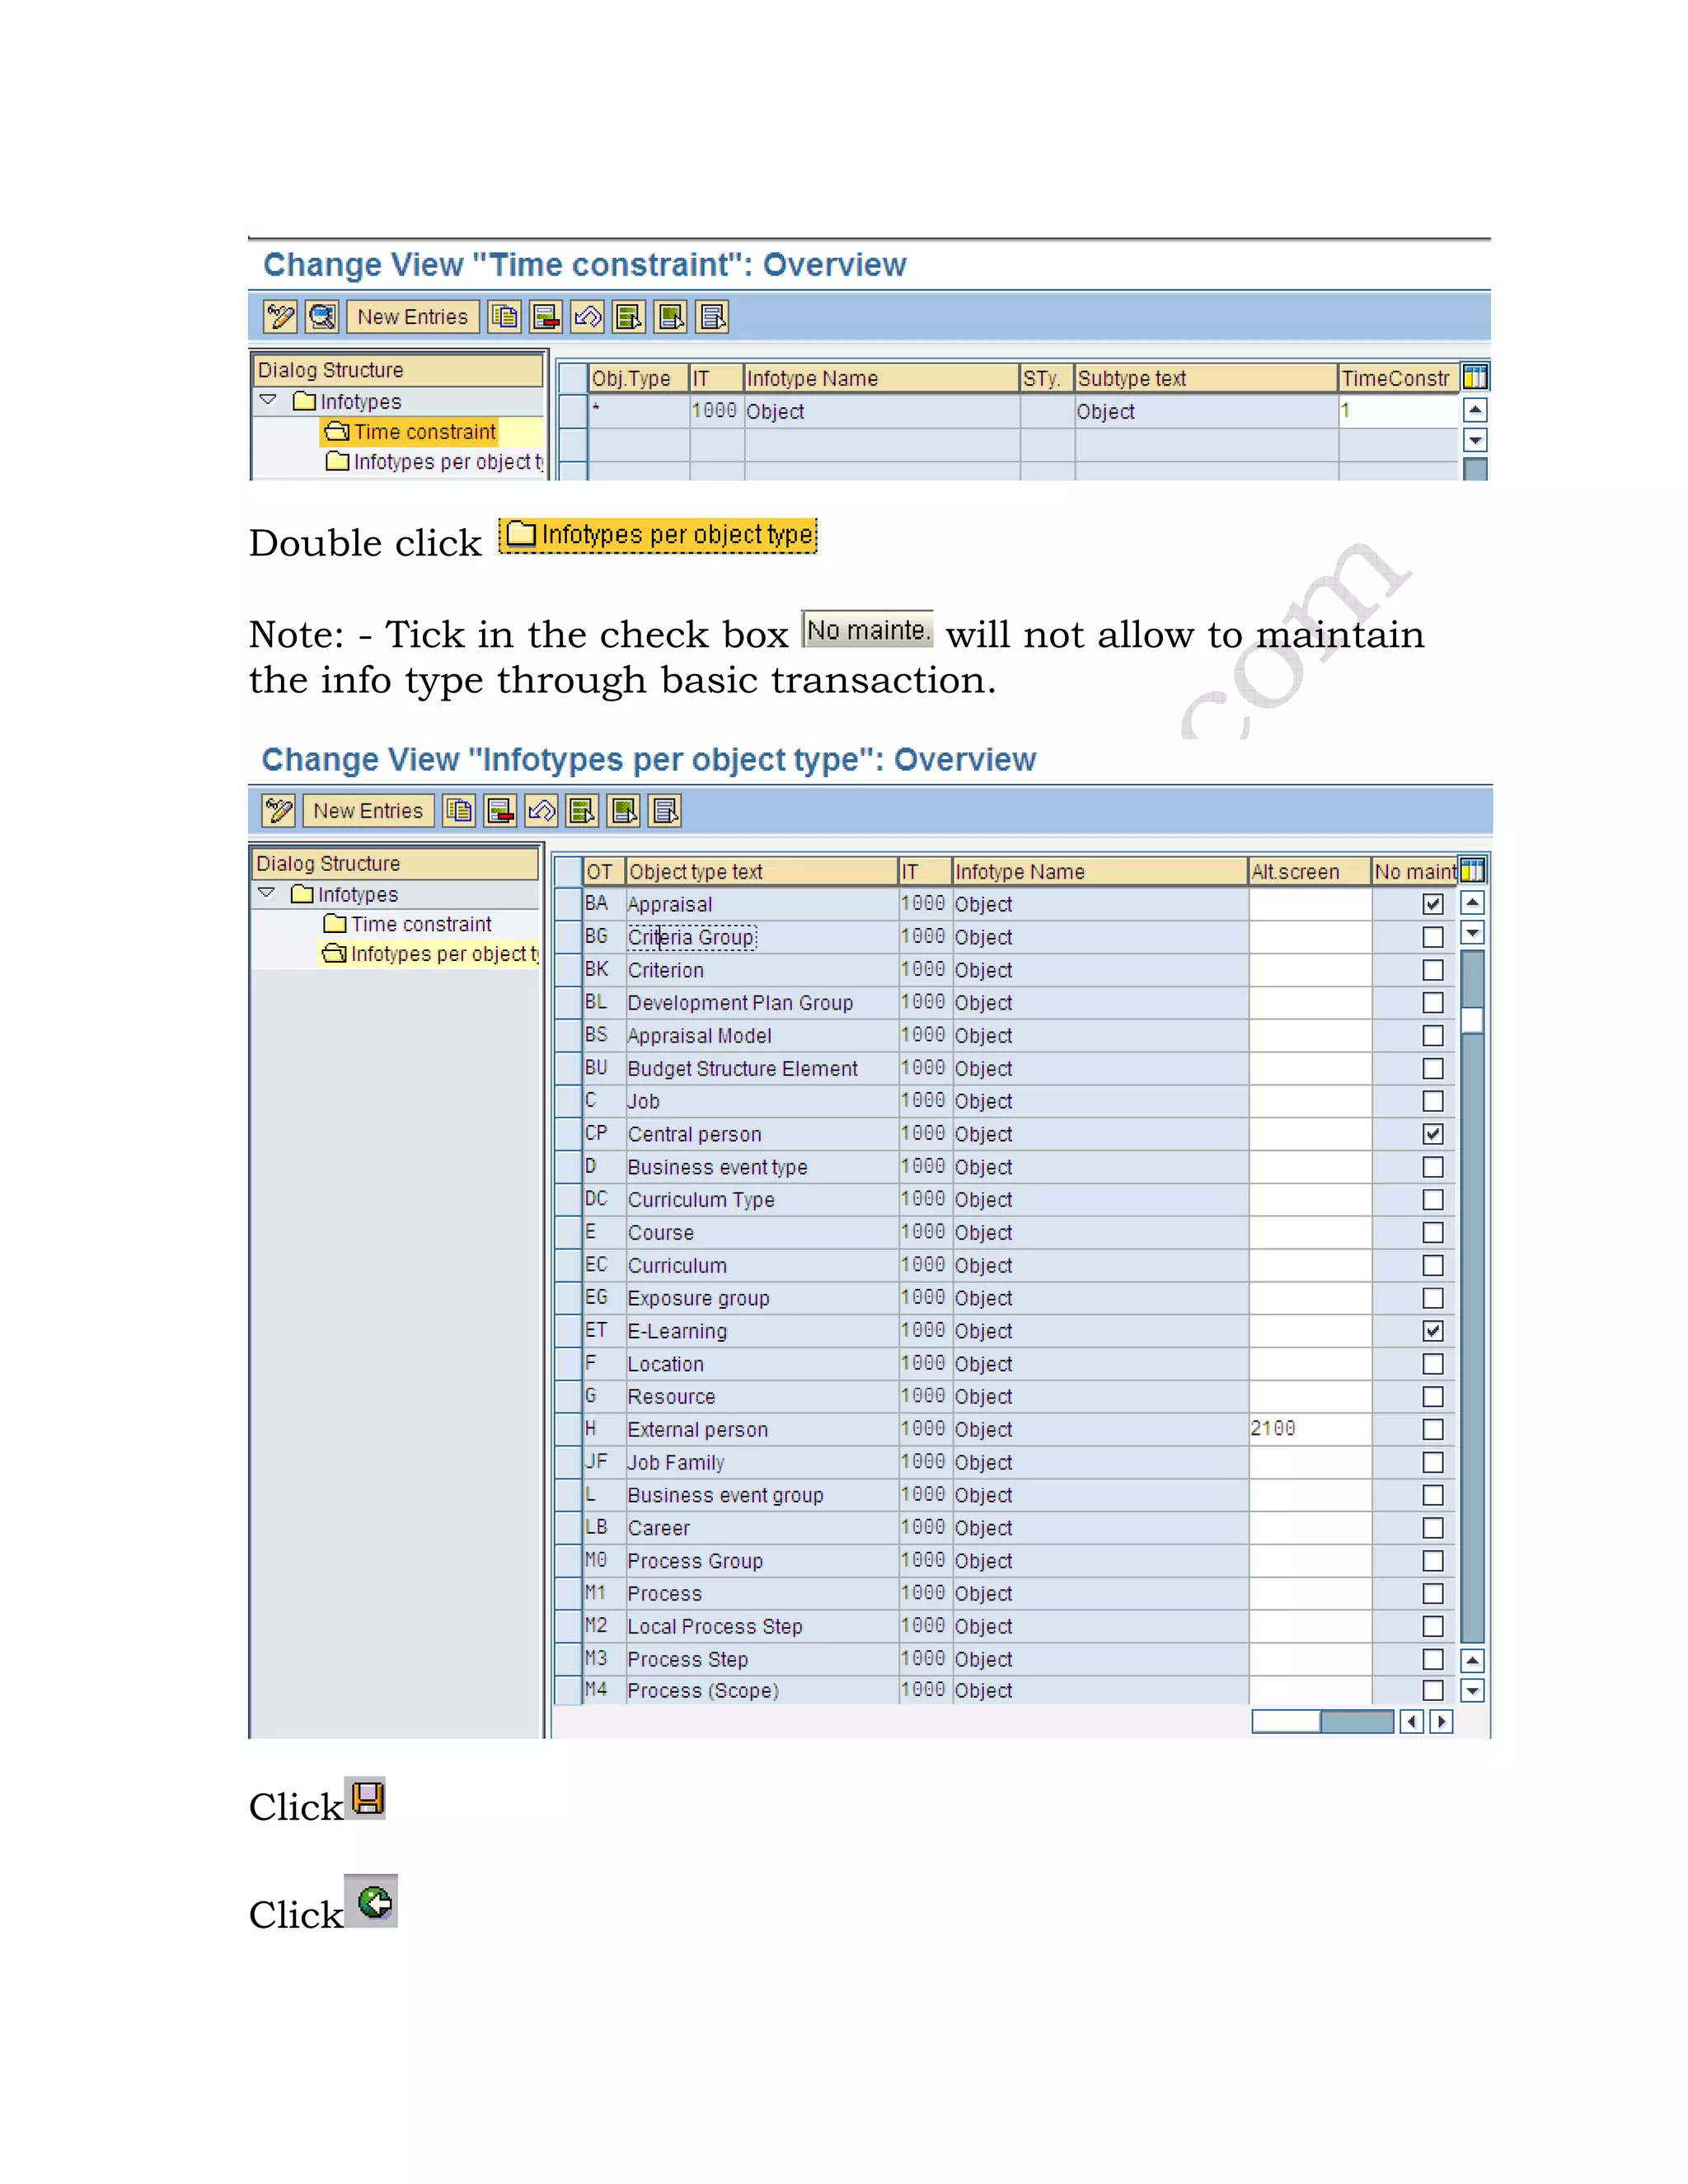Click Copy As icon in Infotypes per object type toolbar
Screen dimensions: 1688x2184
[459, 810]
